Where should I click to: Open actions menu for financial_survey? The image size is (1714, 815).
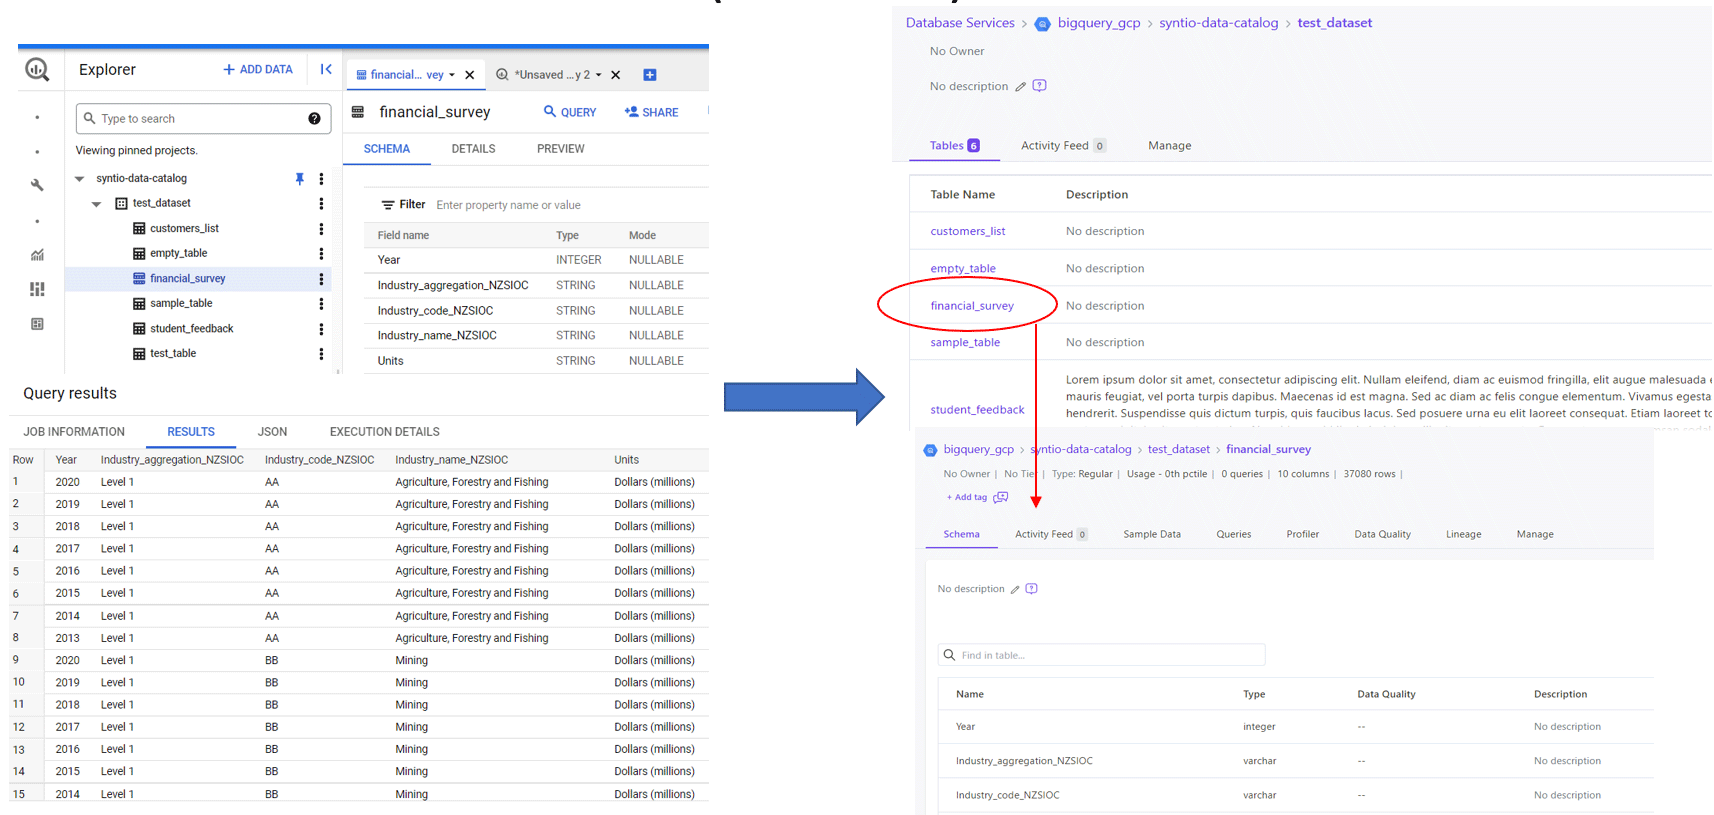tap(321, 279)
